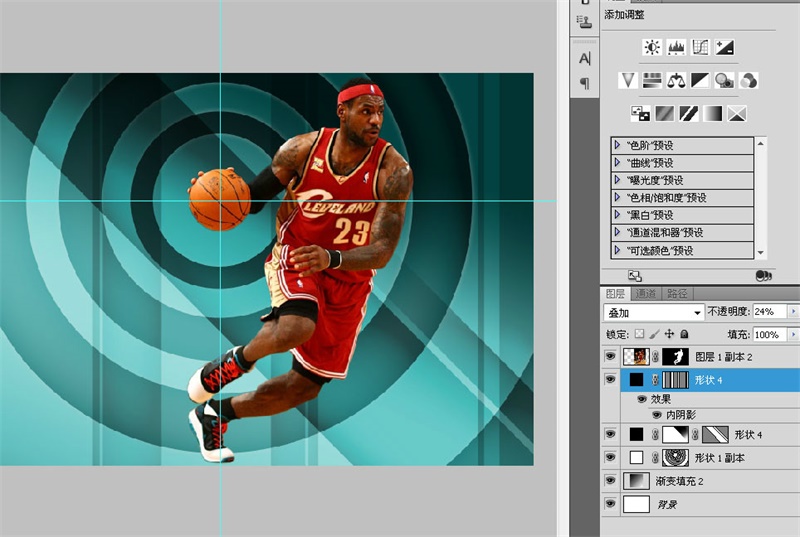Select the 渐变填充 2 layer
This screenshot has height=537, width=800.
point(680,481)
